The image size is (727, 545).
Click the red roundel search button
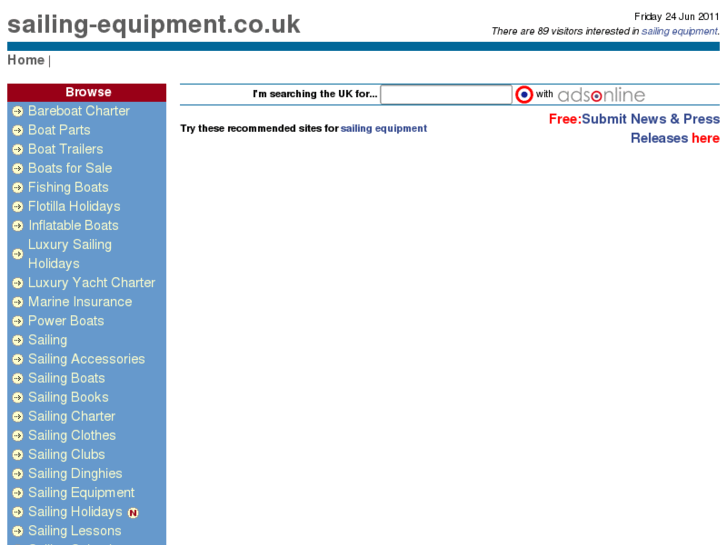pos(524,95)
